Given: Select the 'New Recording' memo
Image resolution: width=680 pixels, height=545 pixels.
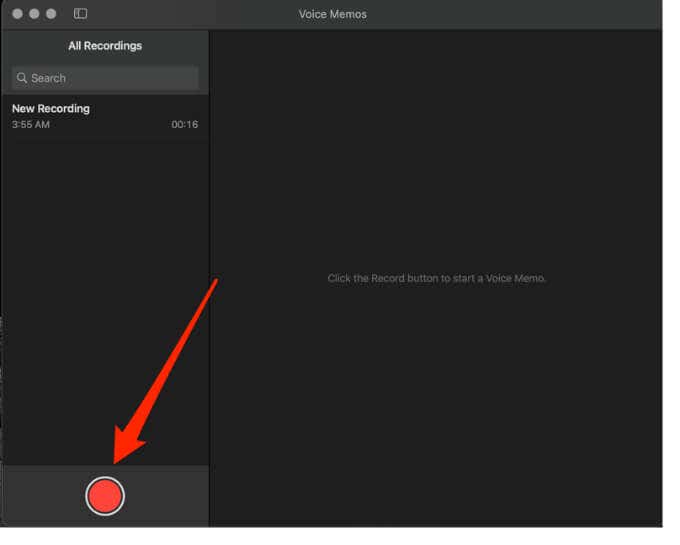Looking at the screenshot, I should click(x=105, y=116).
